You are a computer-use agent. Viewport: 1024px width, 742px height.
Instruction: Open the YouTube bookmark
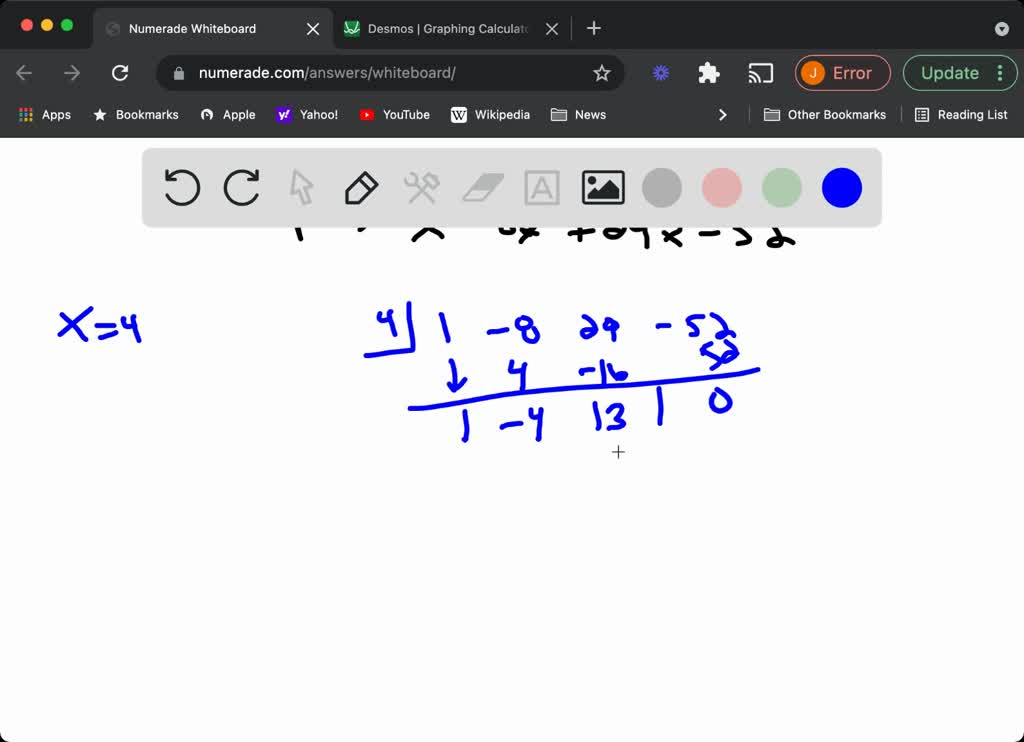point(394,114)
